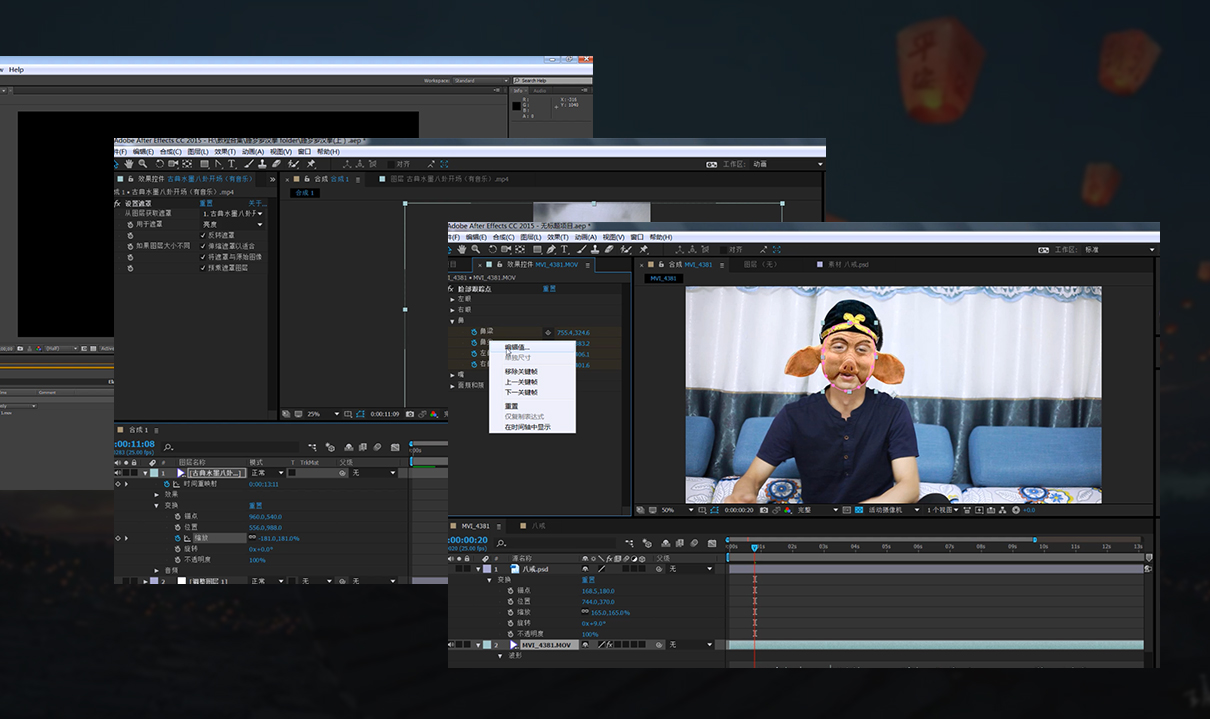Screen dimensions: 1210x719
Task: Click the timeline search magnifier in middle window
Action: click(x=168, y=447)
